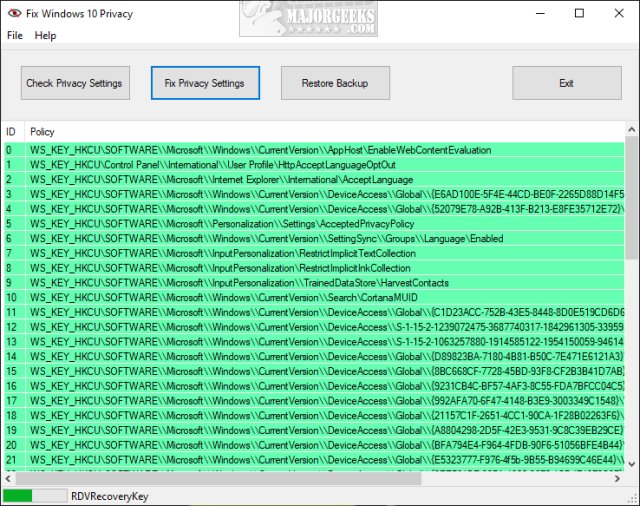Click the Fix Privacy Settings button

(x=205, y=83)
